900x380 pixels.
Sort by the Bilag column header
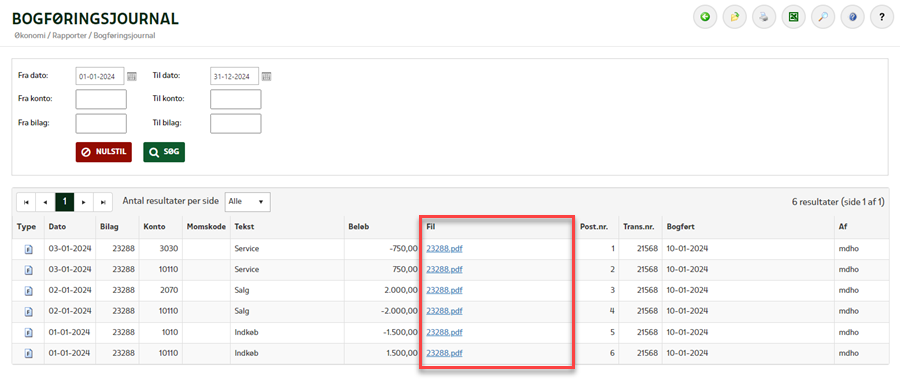tap(109, 227)
